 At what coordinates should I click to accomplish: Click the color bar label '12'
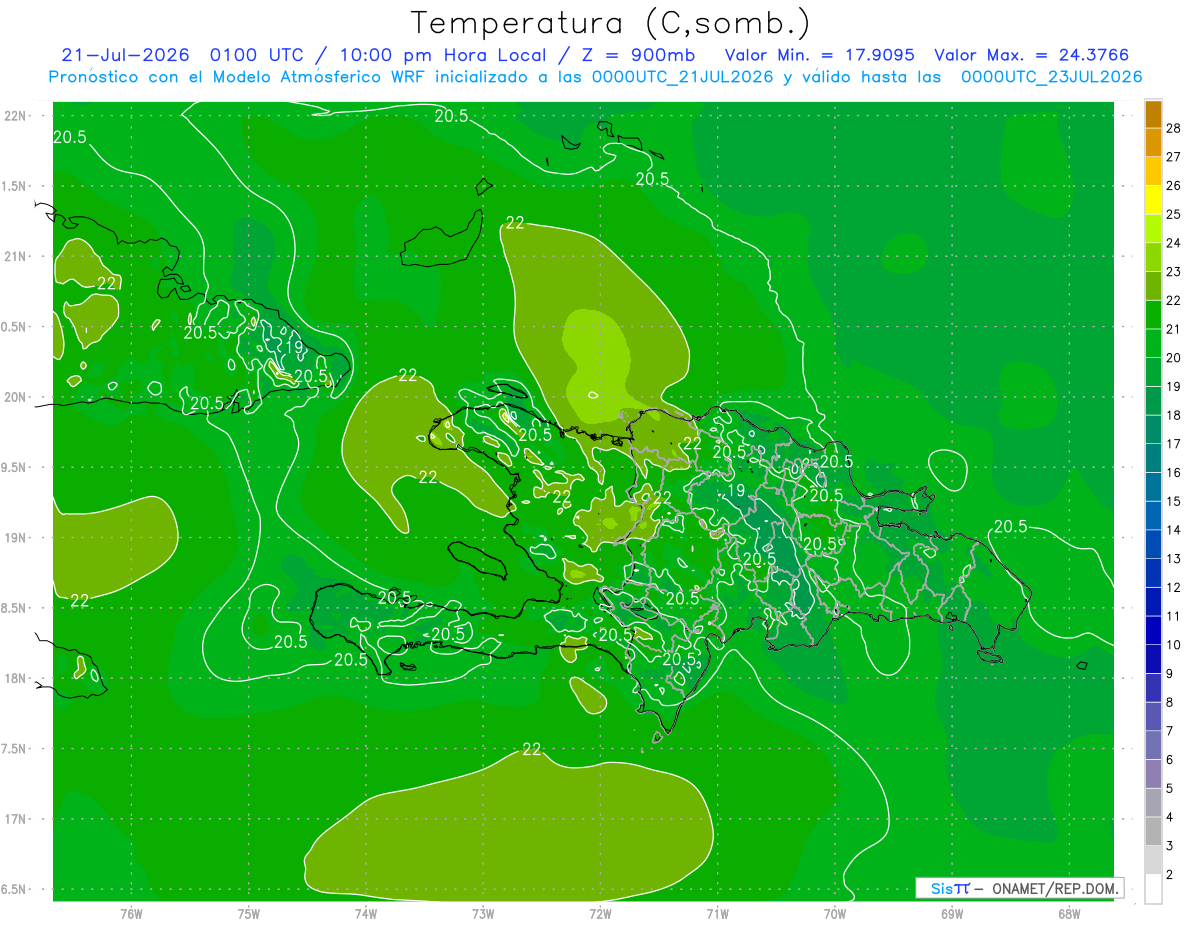pos(1174,588)
